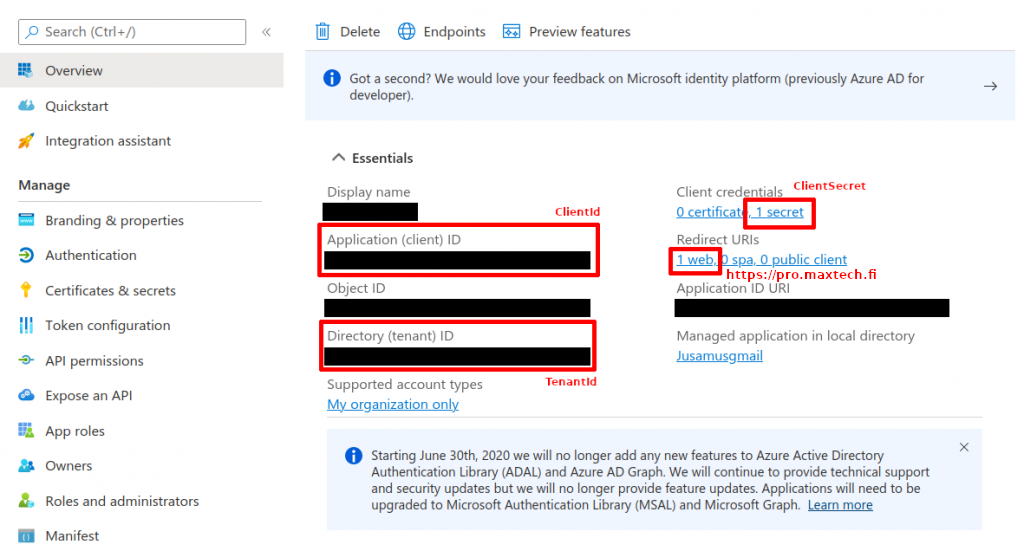Open Learn more link in notice
This screenshot has height=551, width=1024.
840,505
